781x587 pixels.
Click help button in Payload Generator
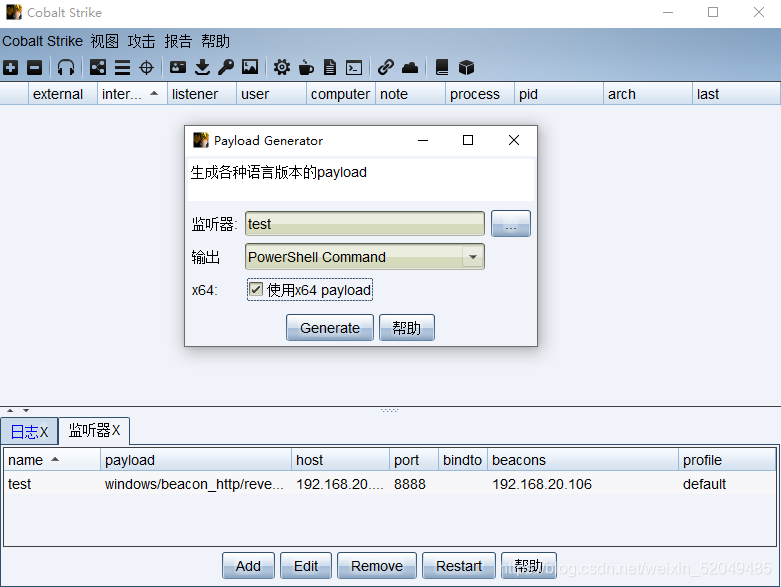406,328
